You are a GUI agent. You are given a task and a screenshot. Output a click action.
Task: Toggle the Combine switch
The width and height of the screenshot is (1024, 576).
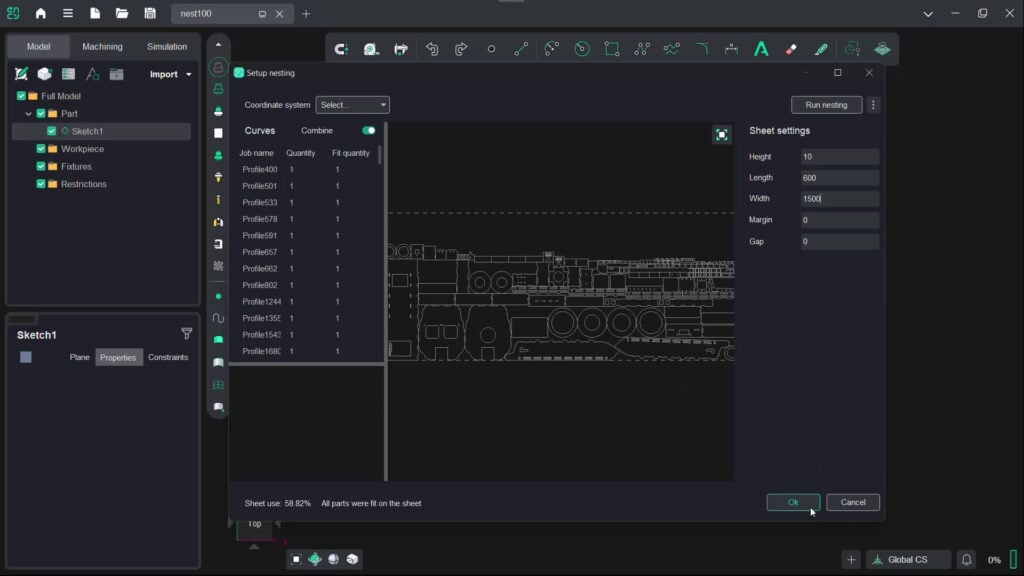pyautogui.click(x=369, y=131)
